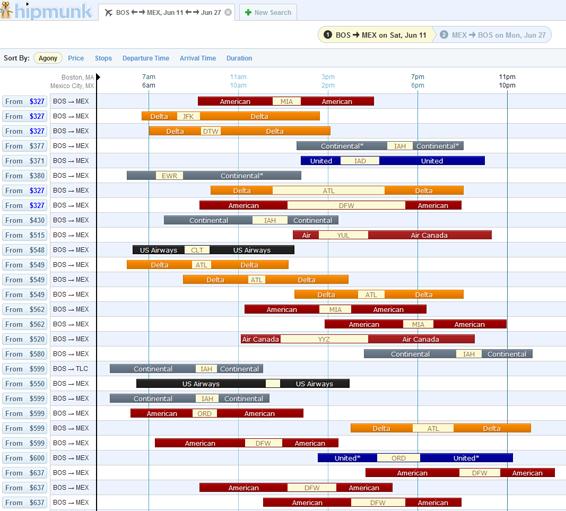Sort results by Departure Time
566x511 pixels.
145,58
